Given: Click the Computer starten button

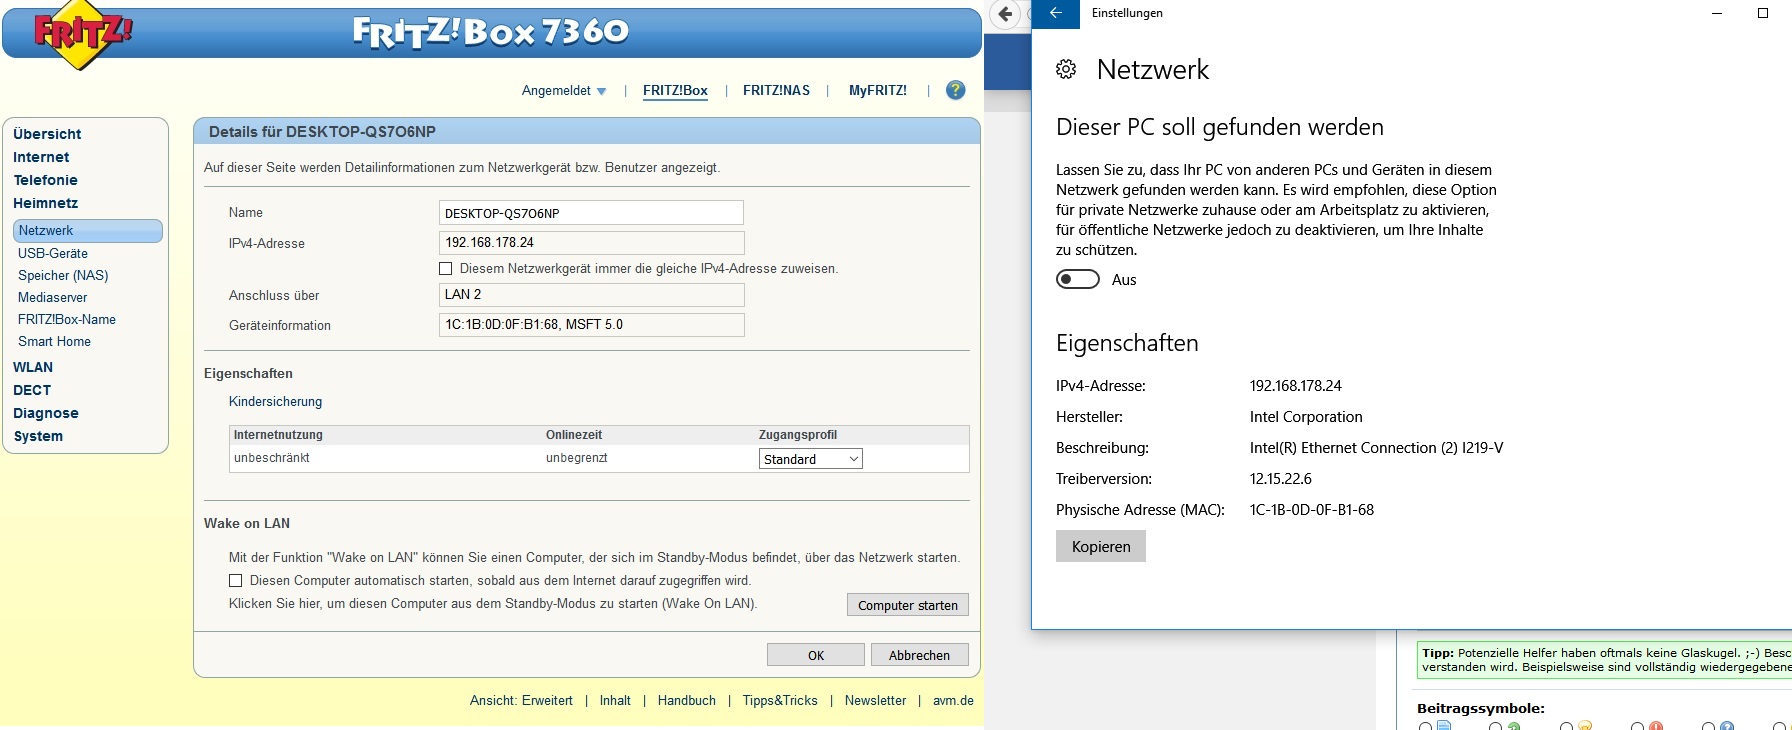Looking at the screenshot, I should click(908, 605).
